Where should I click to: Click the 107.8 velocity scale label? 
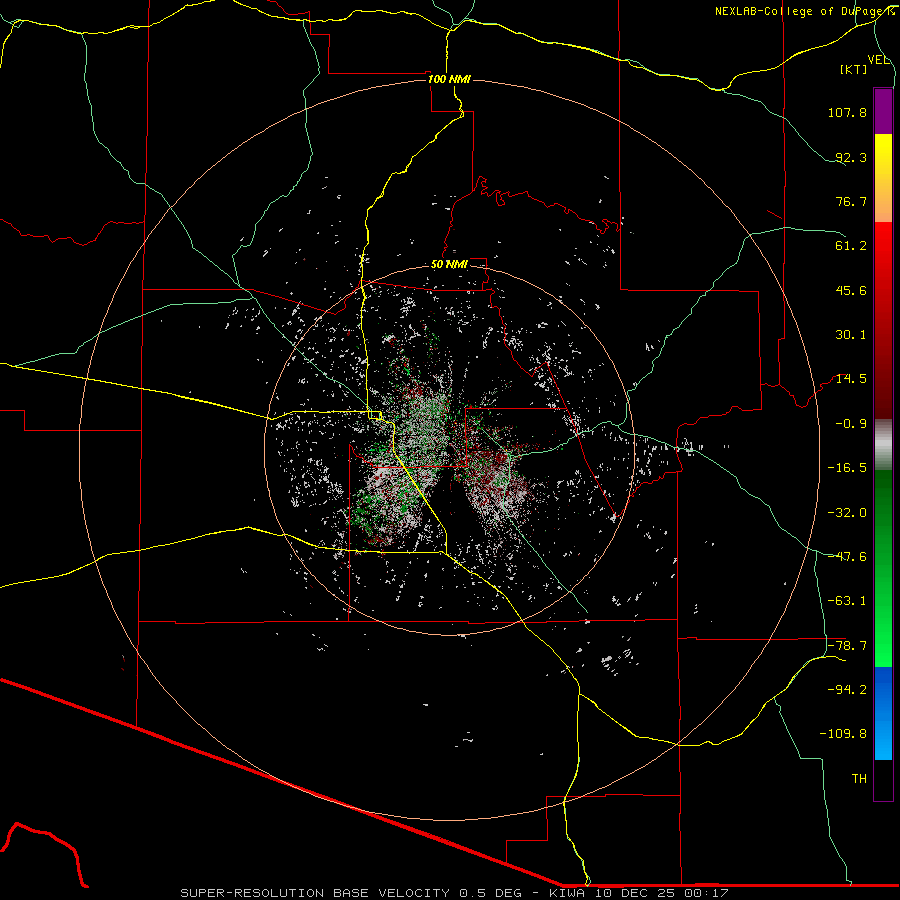[847, 112]
